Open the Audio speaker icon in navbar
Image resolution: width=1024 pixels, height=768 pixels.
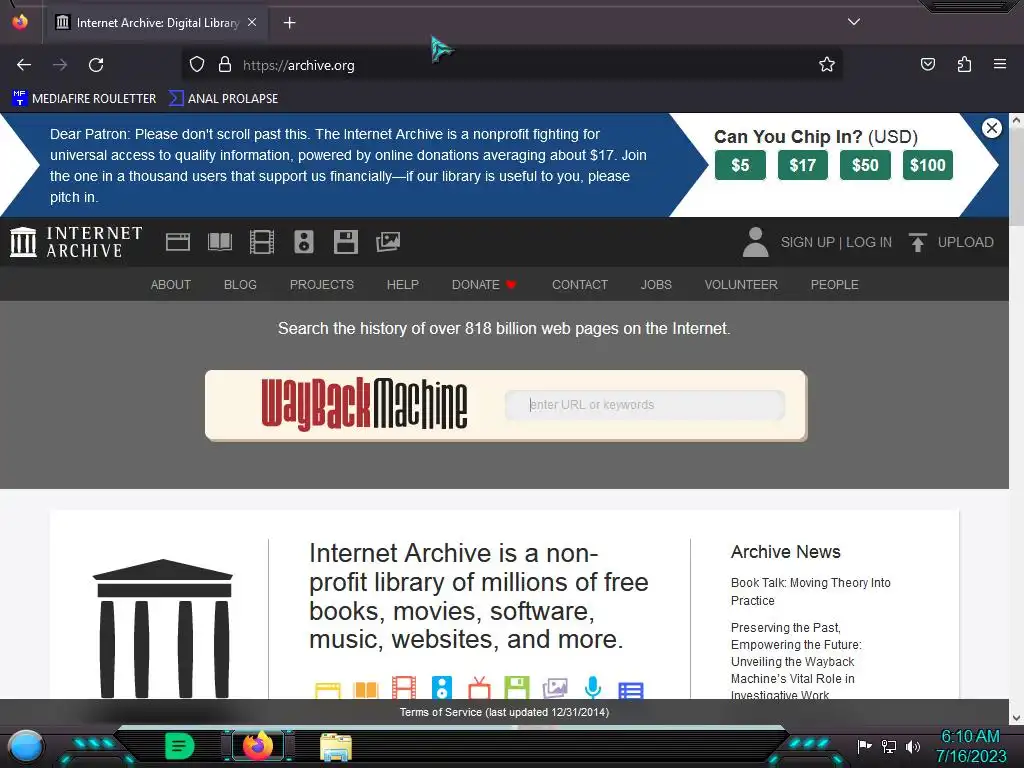point(304,242)
